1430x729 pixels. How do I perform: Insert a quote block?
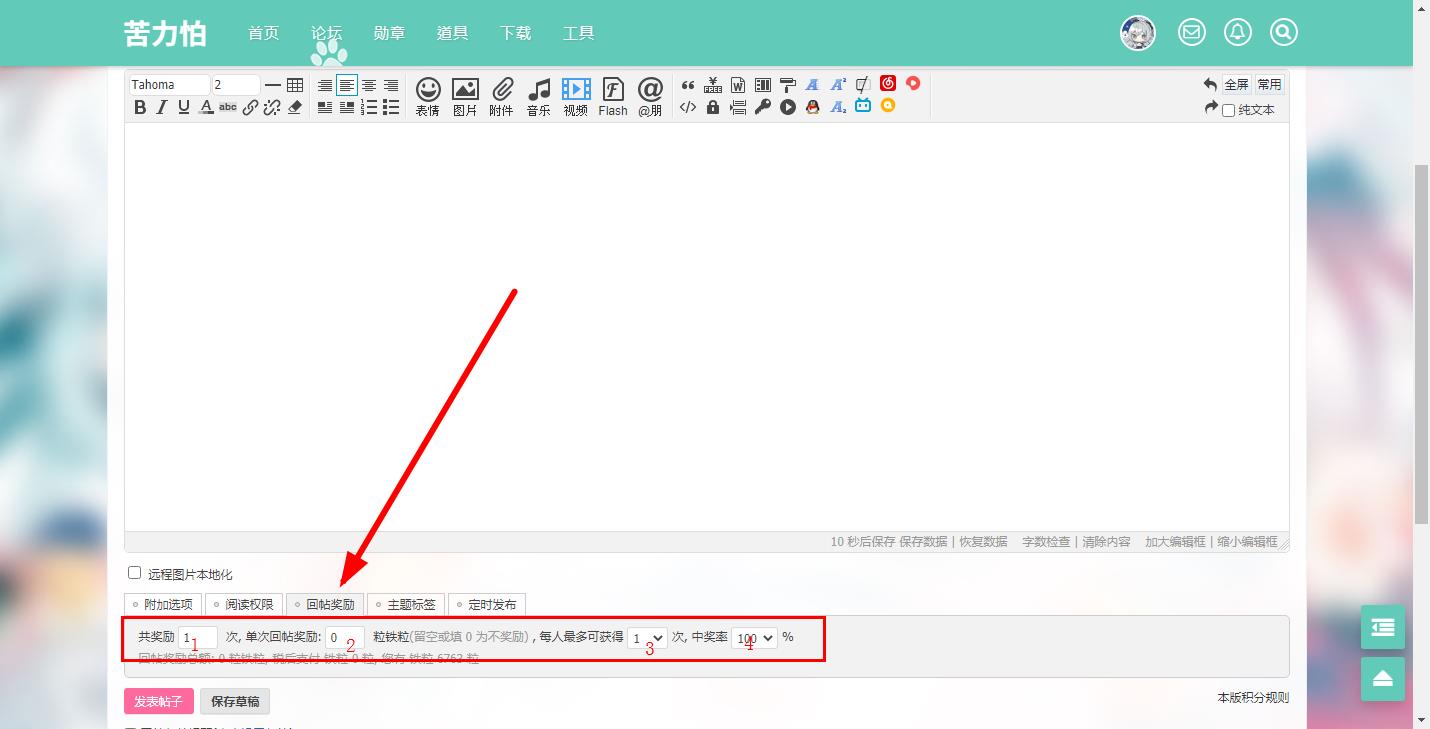point(688,85)
